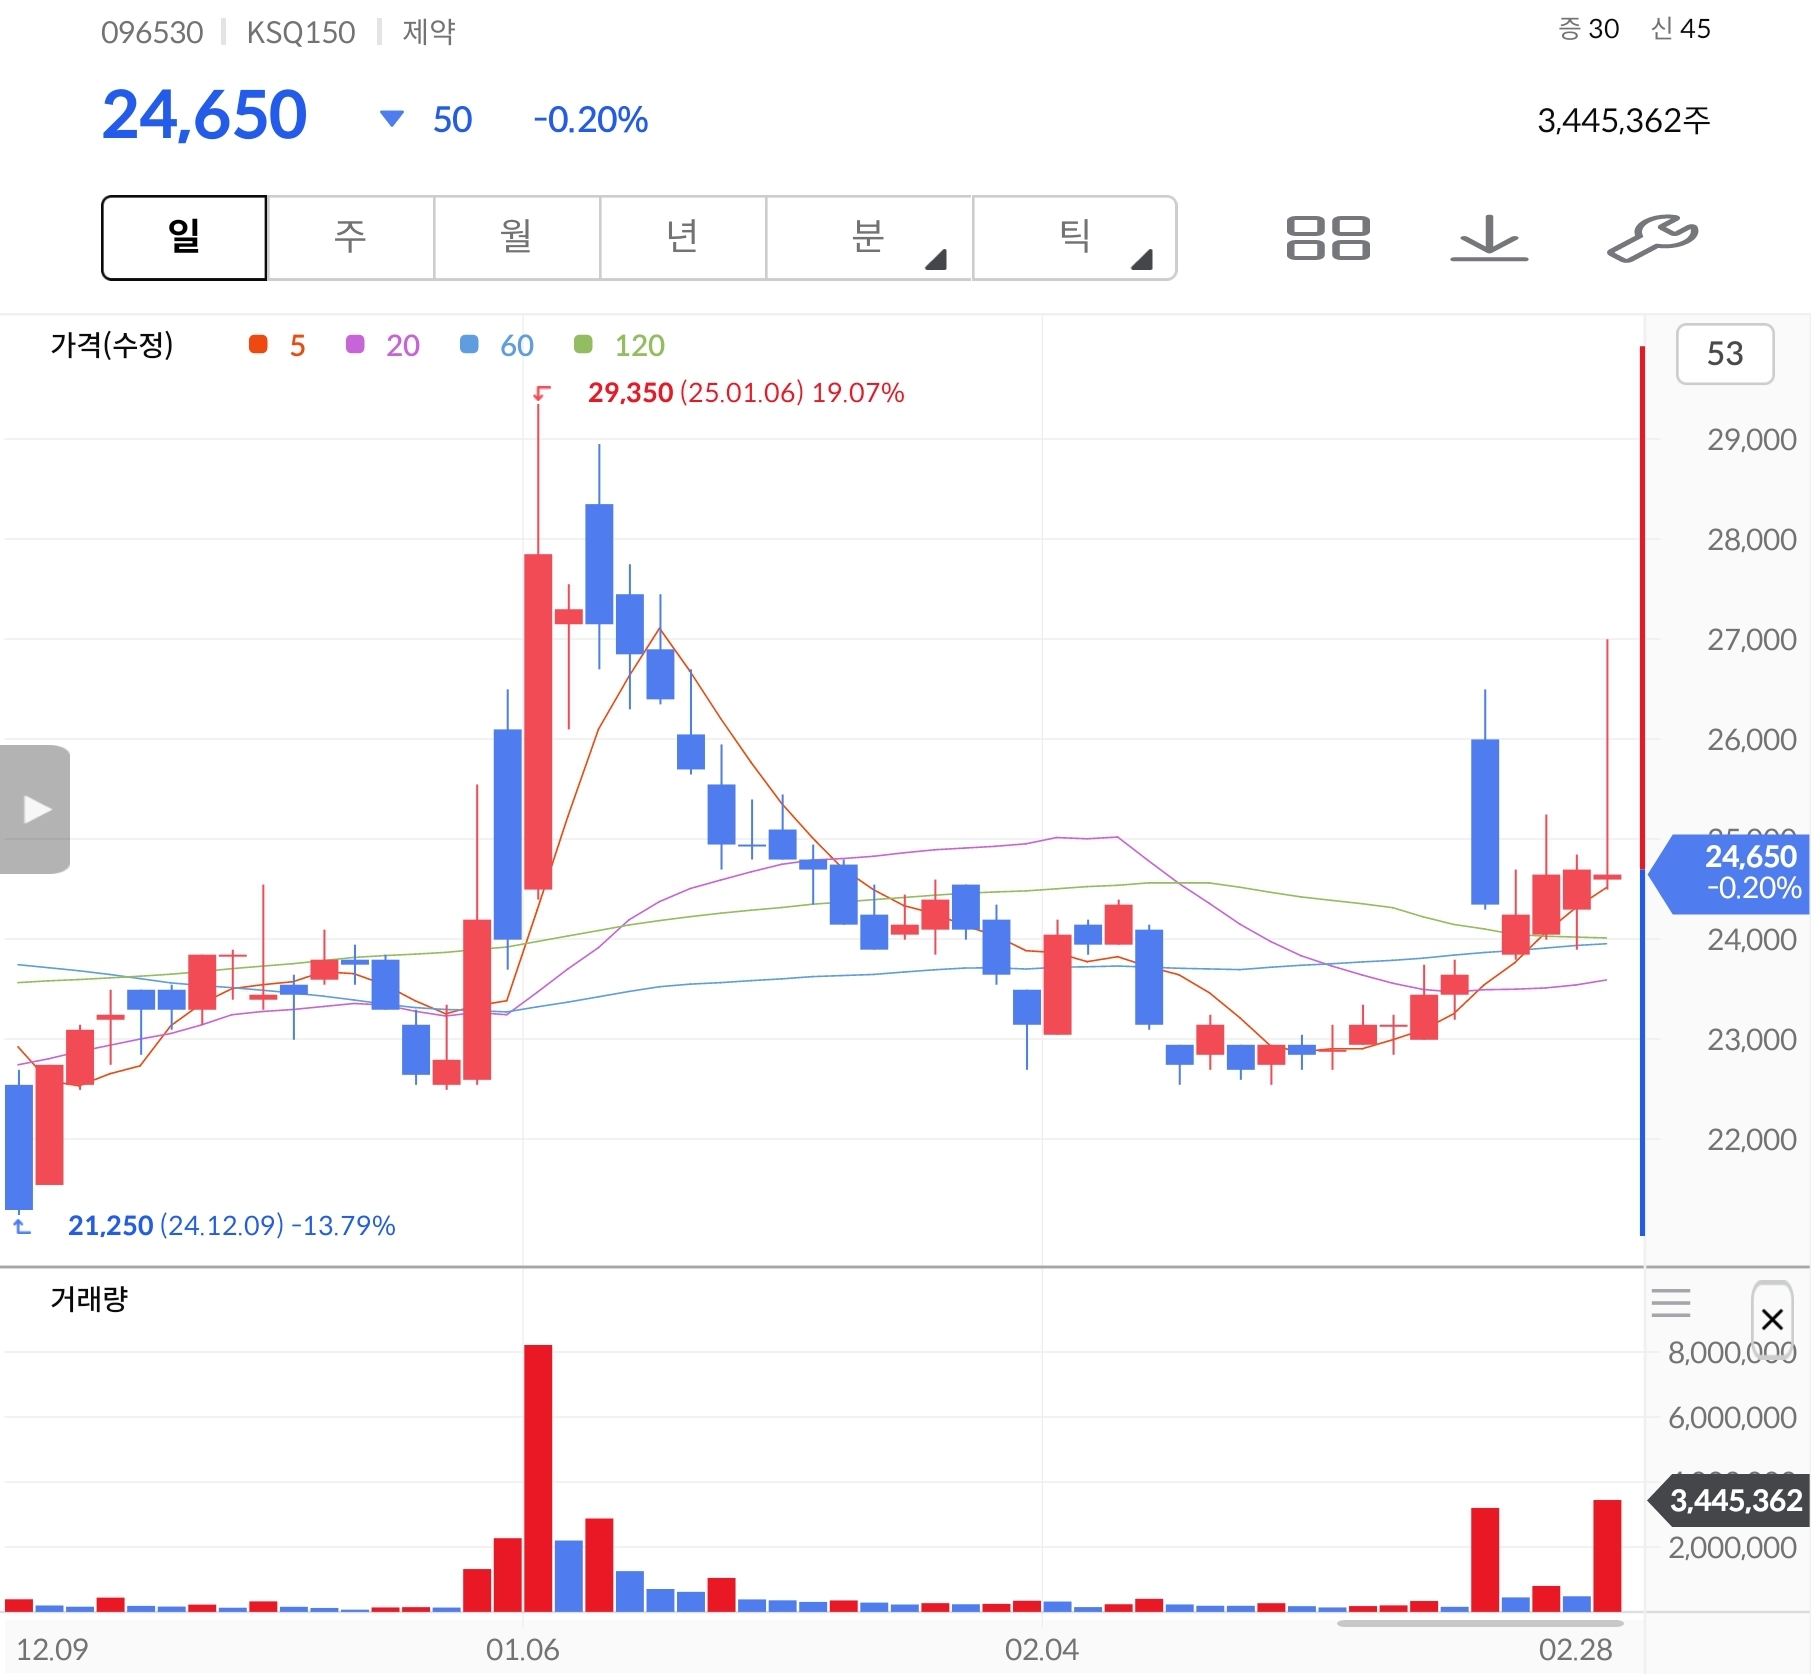The image size is (1811, 1674).
Task: Open the 틱 (tick) interval dropdown
Action: [1074, 238]
